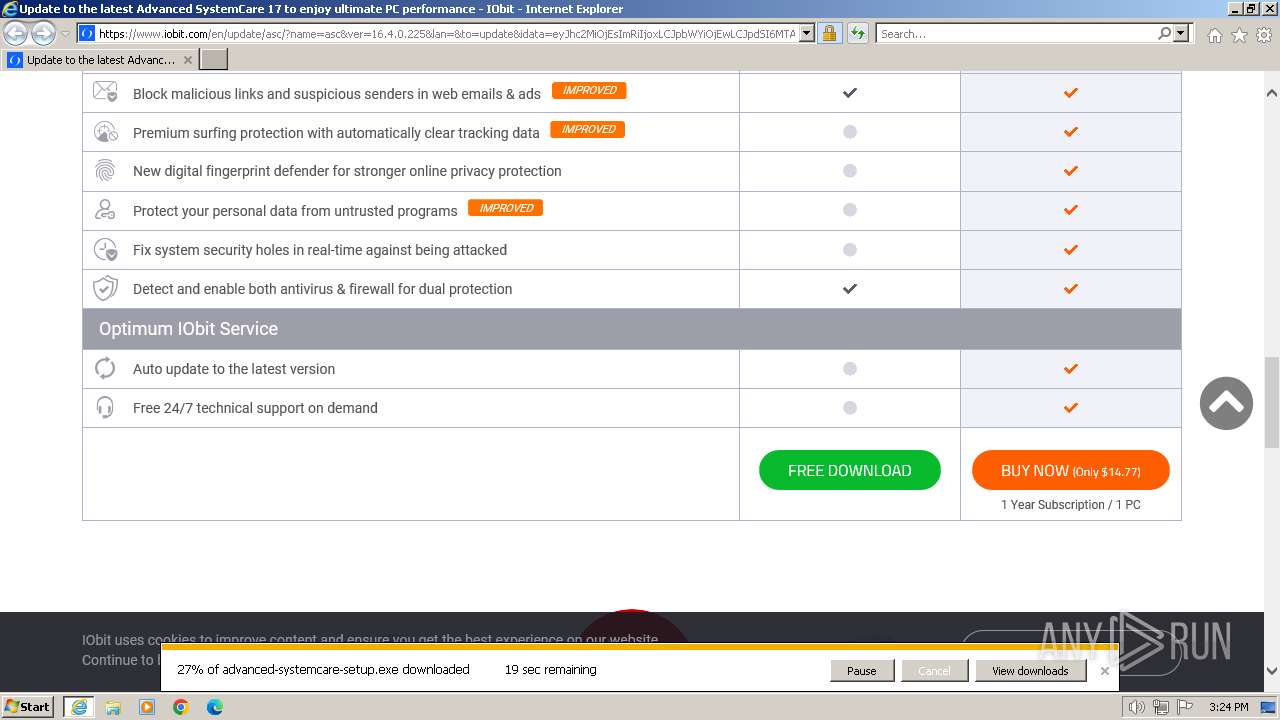Click the real-time security holes icon

tap(105, 250)
